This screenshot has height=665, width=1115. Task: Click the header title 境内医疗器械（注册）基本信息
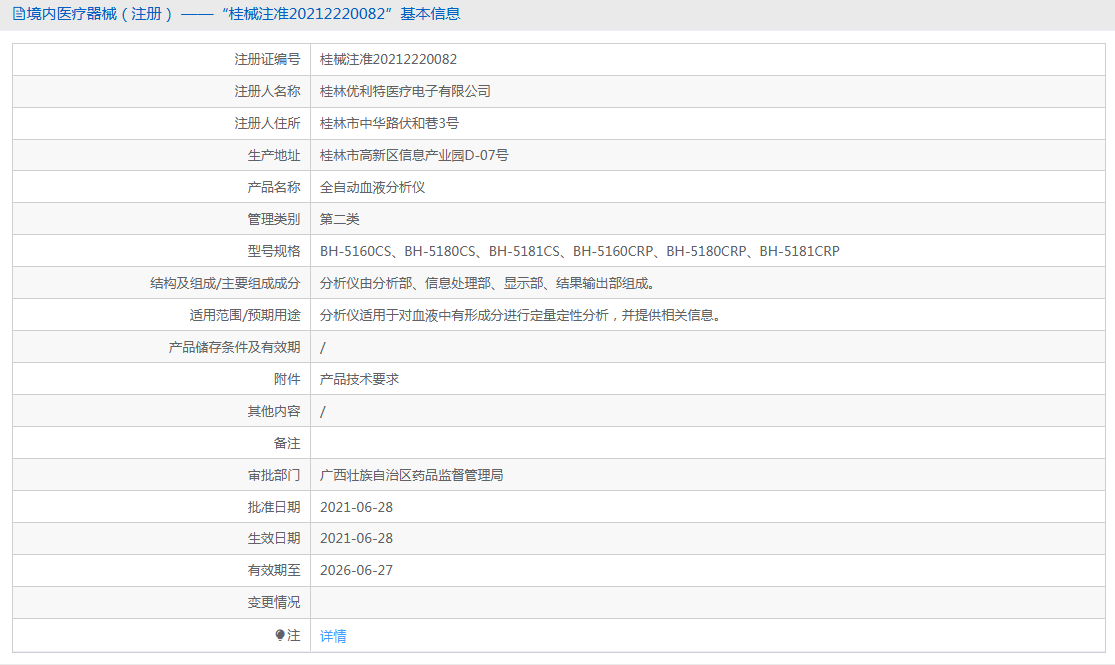pos(243,14)
